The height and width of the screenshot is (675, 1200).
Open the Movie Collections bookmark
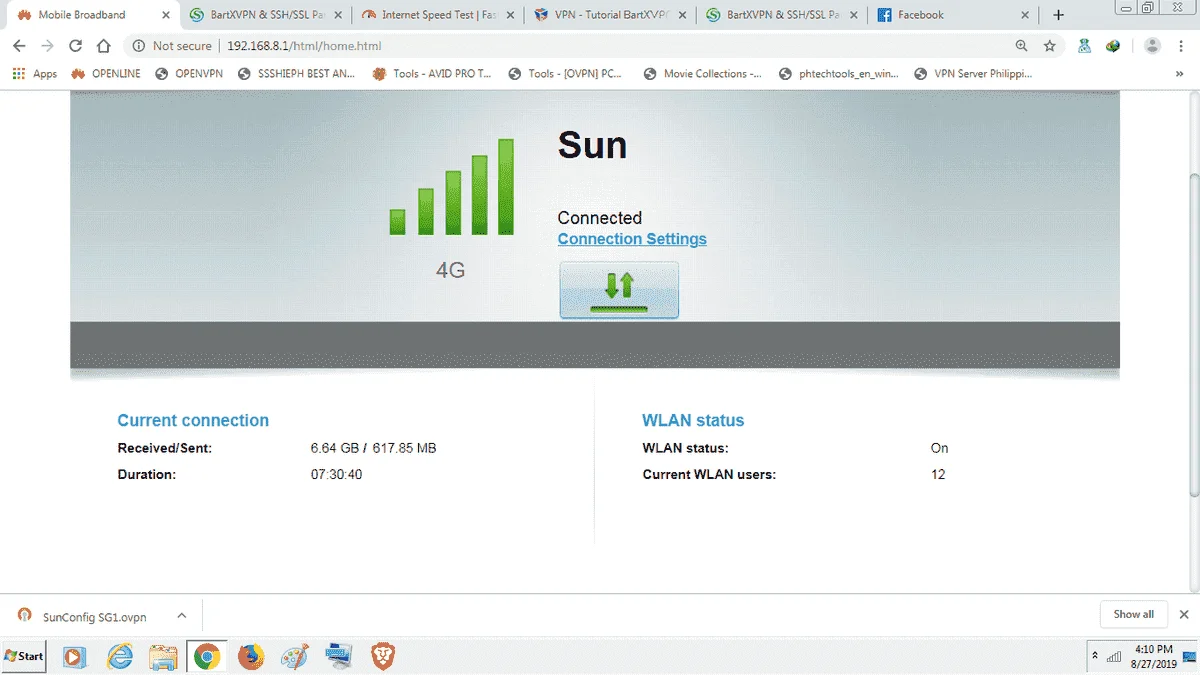coord(702,73)
